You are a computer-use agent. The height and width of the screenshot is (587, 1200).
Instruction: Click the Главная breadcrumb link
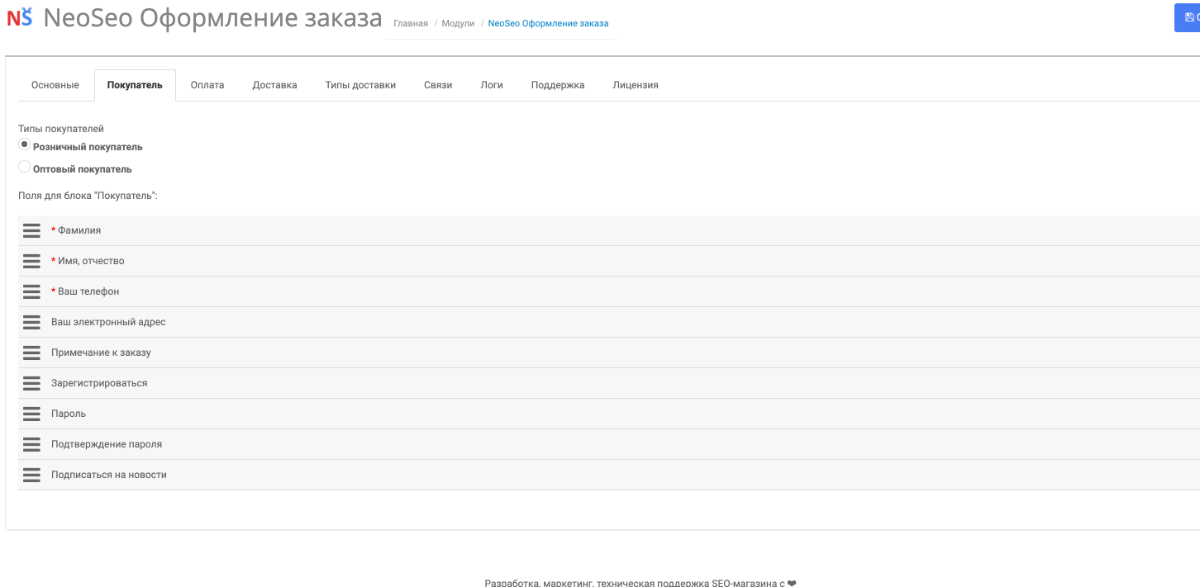point(411,23)
